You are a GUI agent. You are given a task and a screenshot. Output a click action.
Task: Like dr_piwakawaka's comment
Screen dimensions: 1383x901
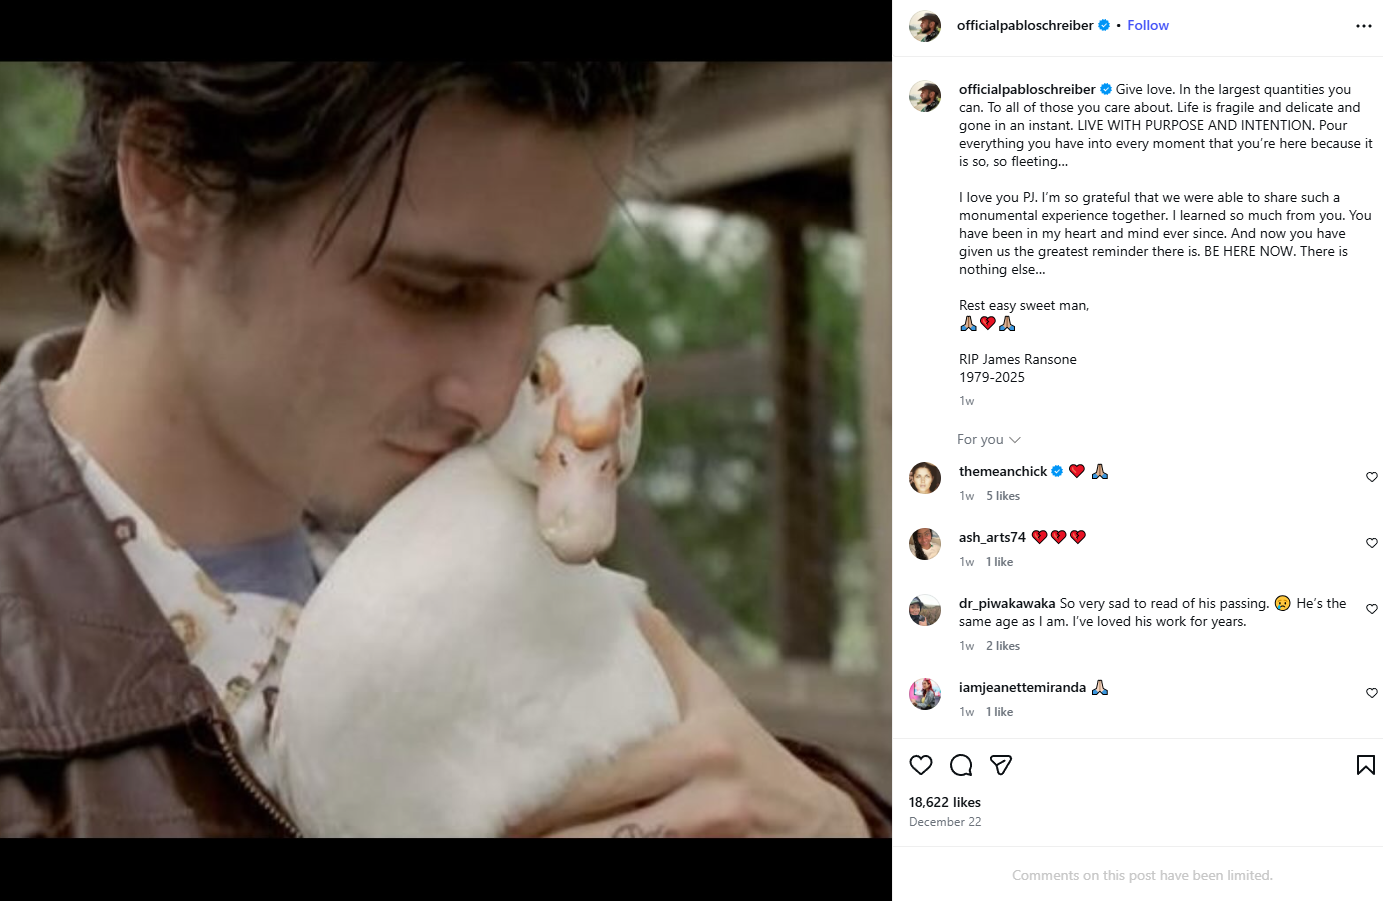coord(1372,609)
